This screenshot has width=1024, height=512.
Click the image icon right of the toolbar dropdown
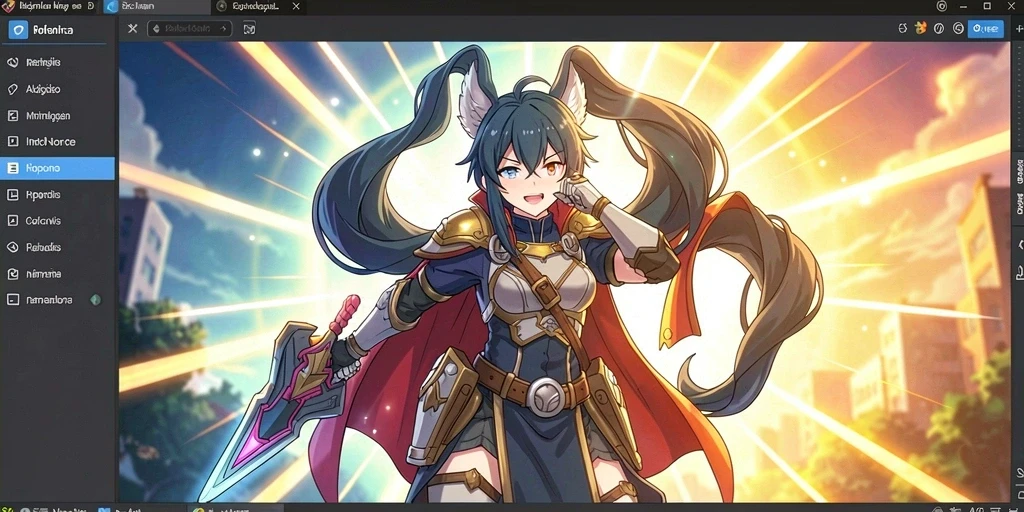(249, 29)
